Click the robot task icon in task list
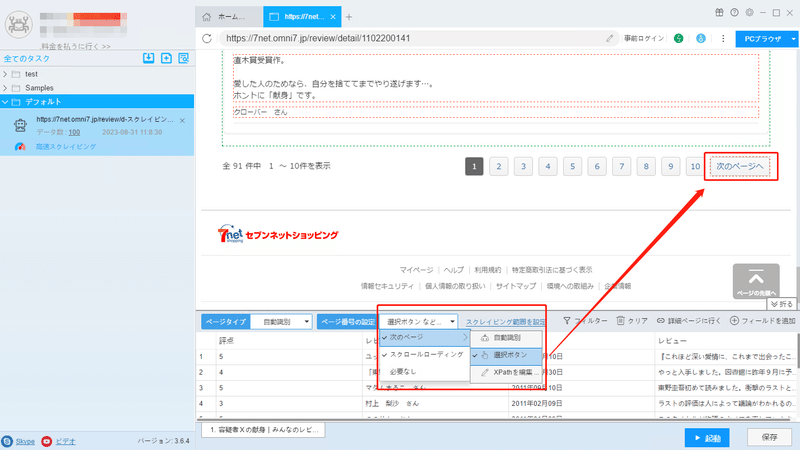 tap(20, 125)
